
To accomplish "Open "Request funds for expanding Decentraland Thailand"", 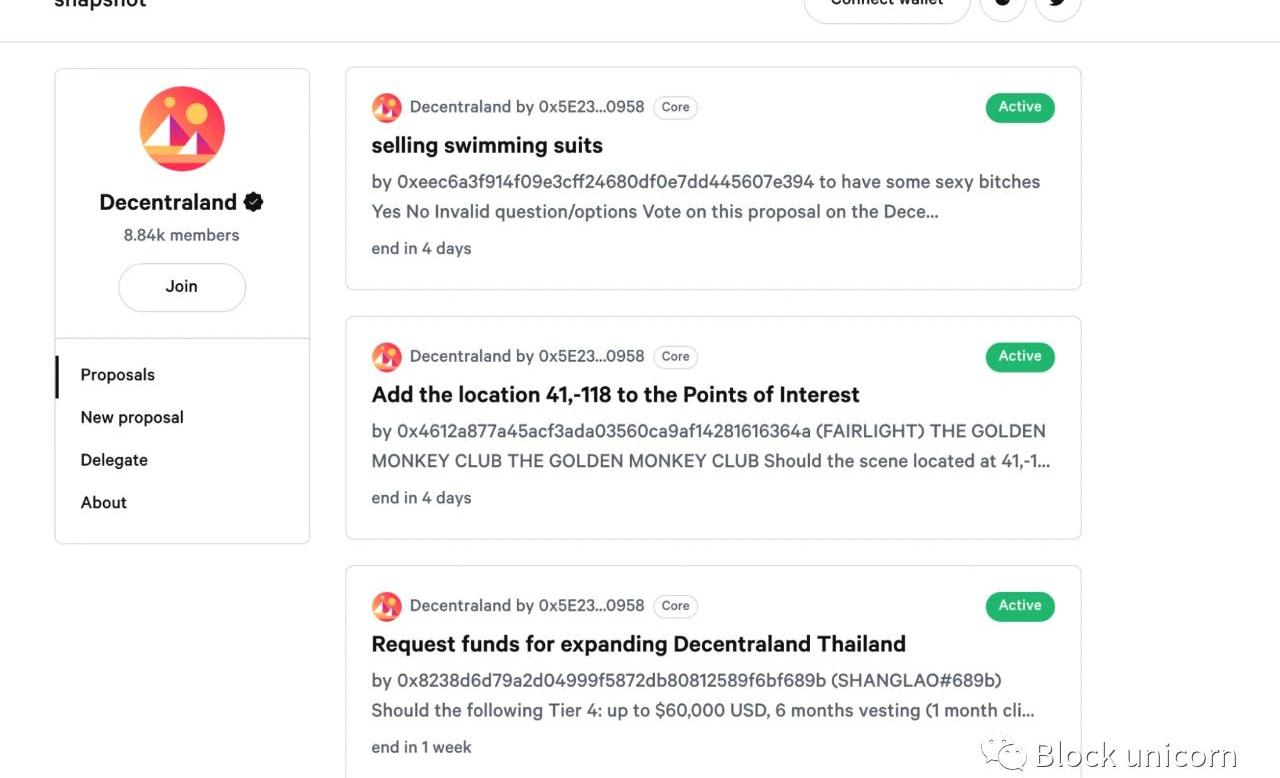I will coord(638,644).
